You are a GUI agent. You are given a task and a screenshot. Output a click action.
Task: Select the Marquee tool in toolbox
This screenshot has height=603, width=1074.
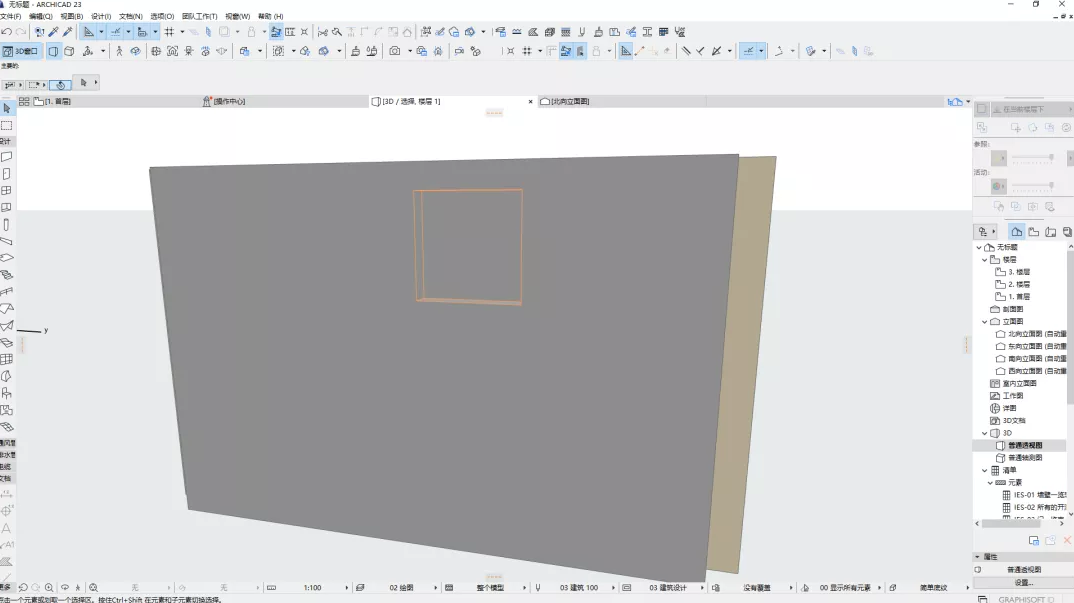(7, 125)
